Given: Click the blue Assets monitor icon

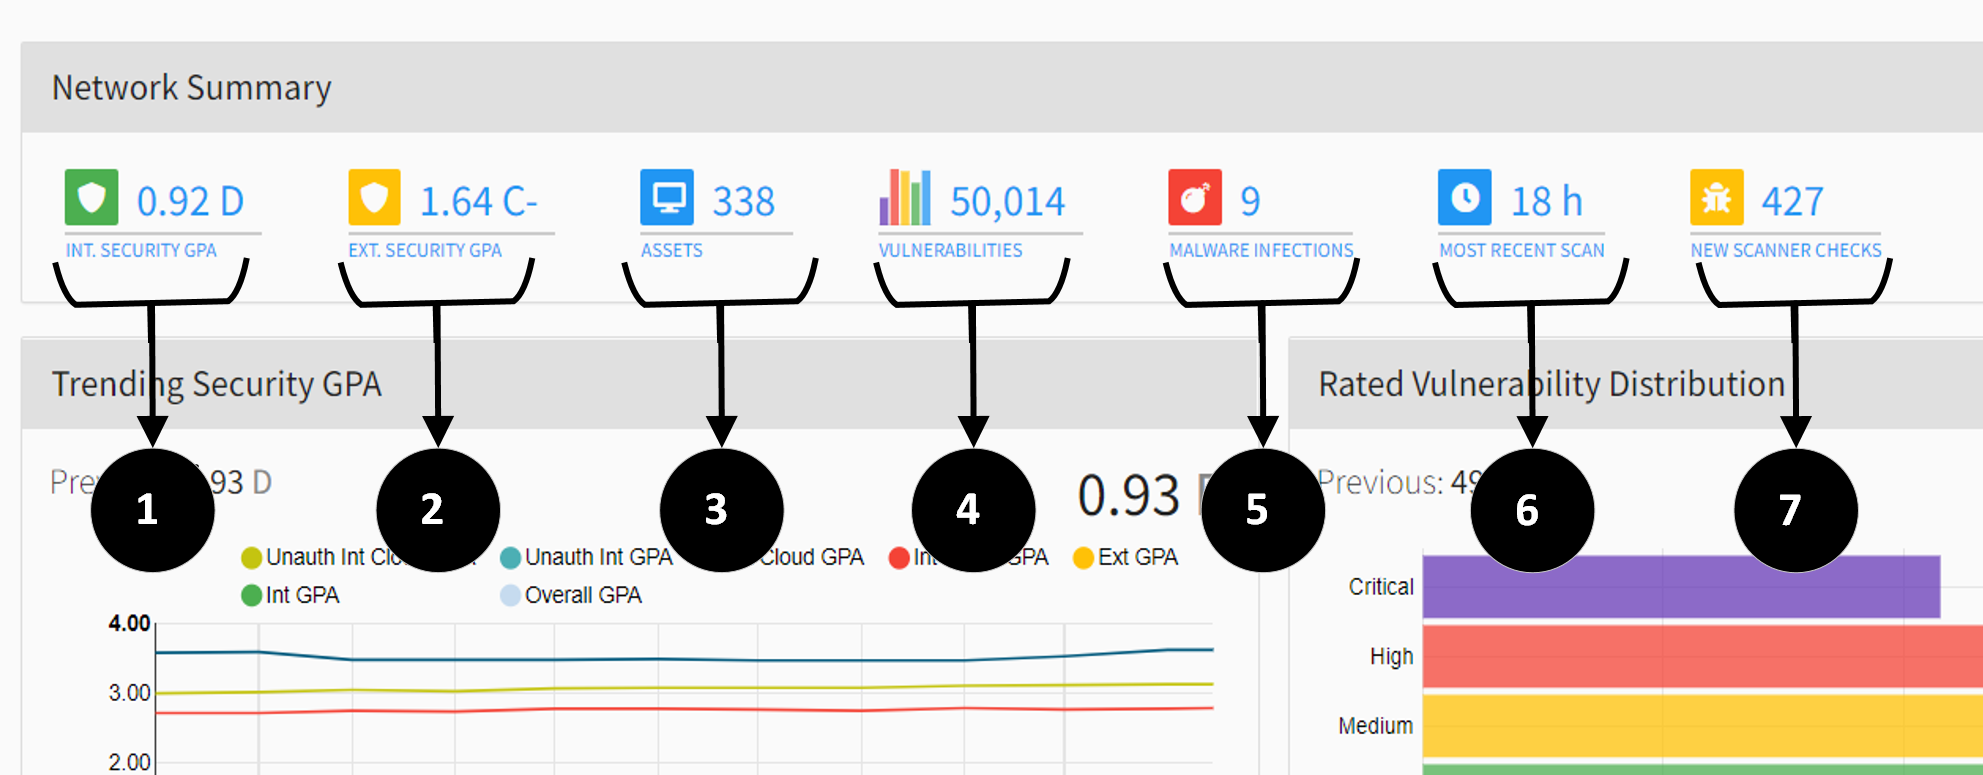Looking at the screenshot, I should pos(667,198).
